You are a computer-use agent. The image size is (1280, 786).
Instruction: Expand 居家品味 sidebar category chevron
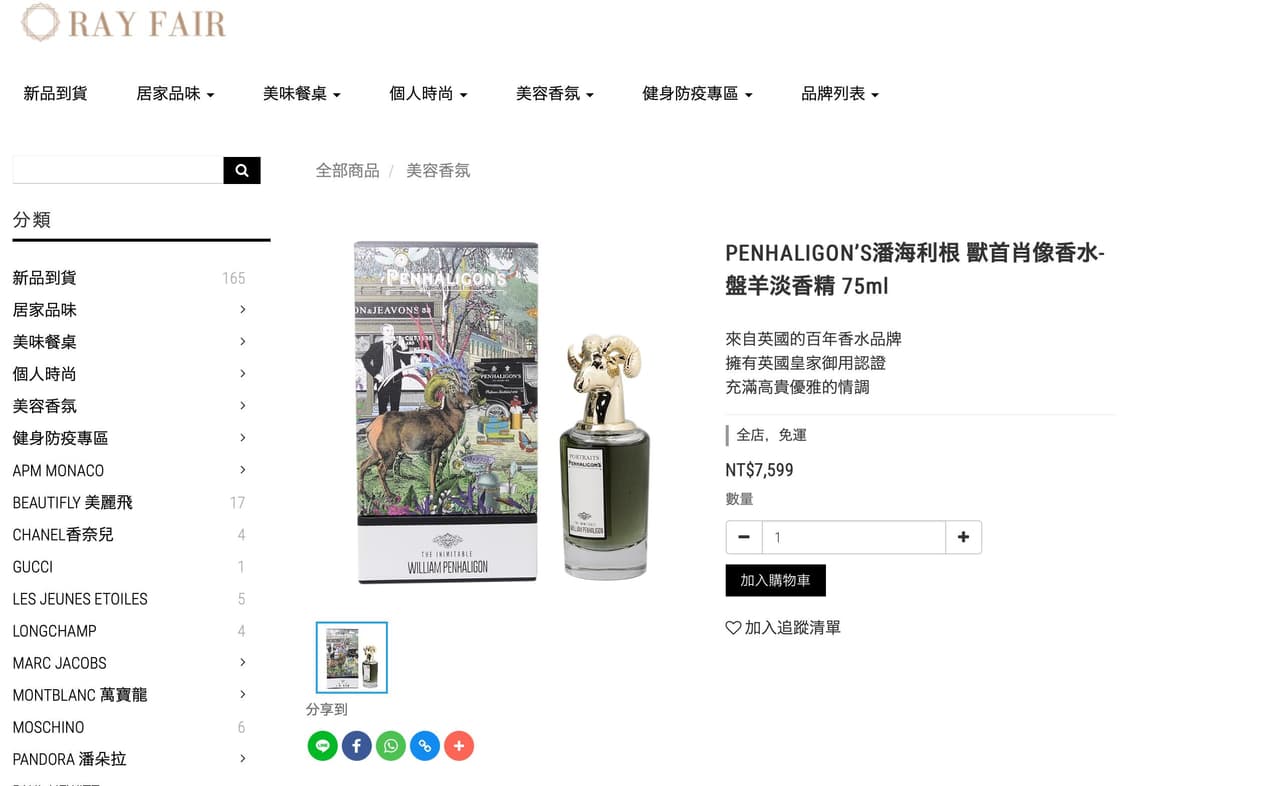[242, 310]
